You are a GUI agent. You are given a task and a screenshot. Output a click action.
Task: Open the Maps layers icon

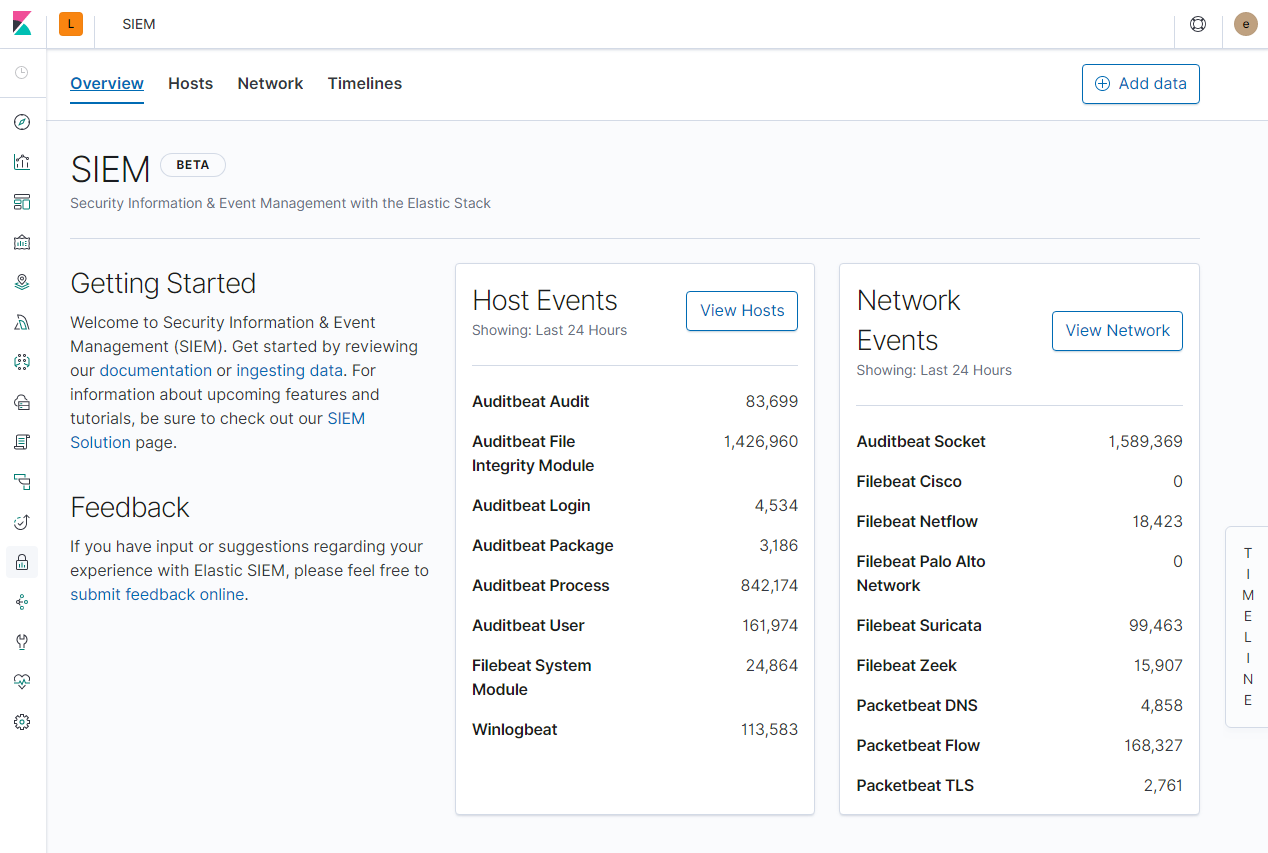pyautogui.click(x=22, y=282)
